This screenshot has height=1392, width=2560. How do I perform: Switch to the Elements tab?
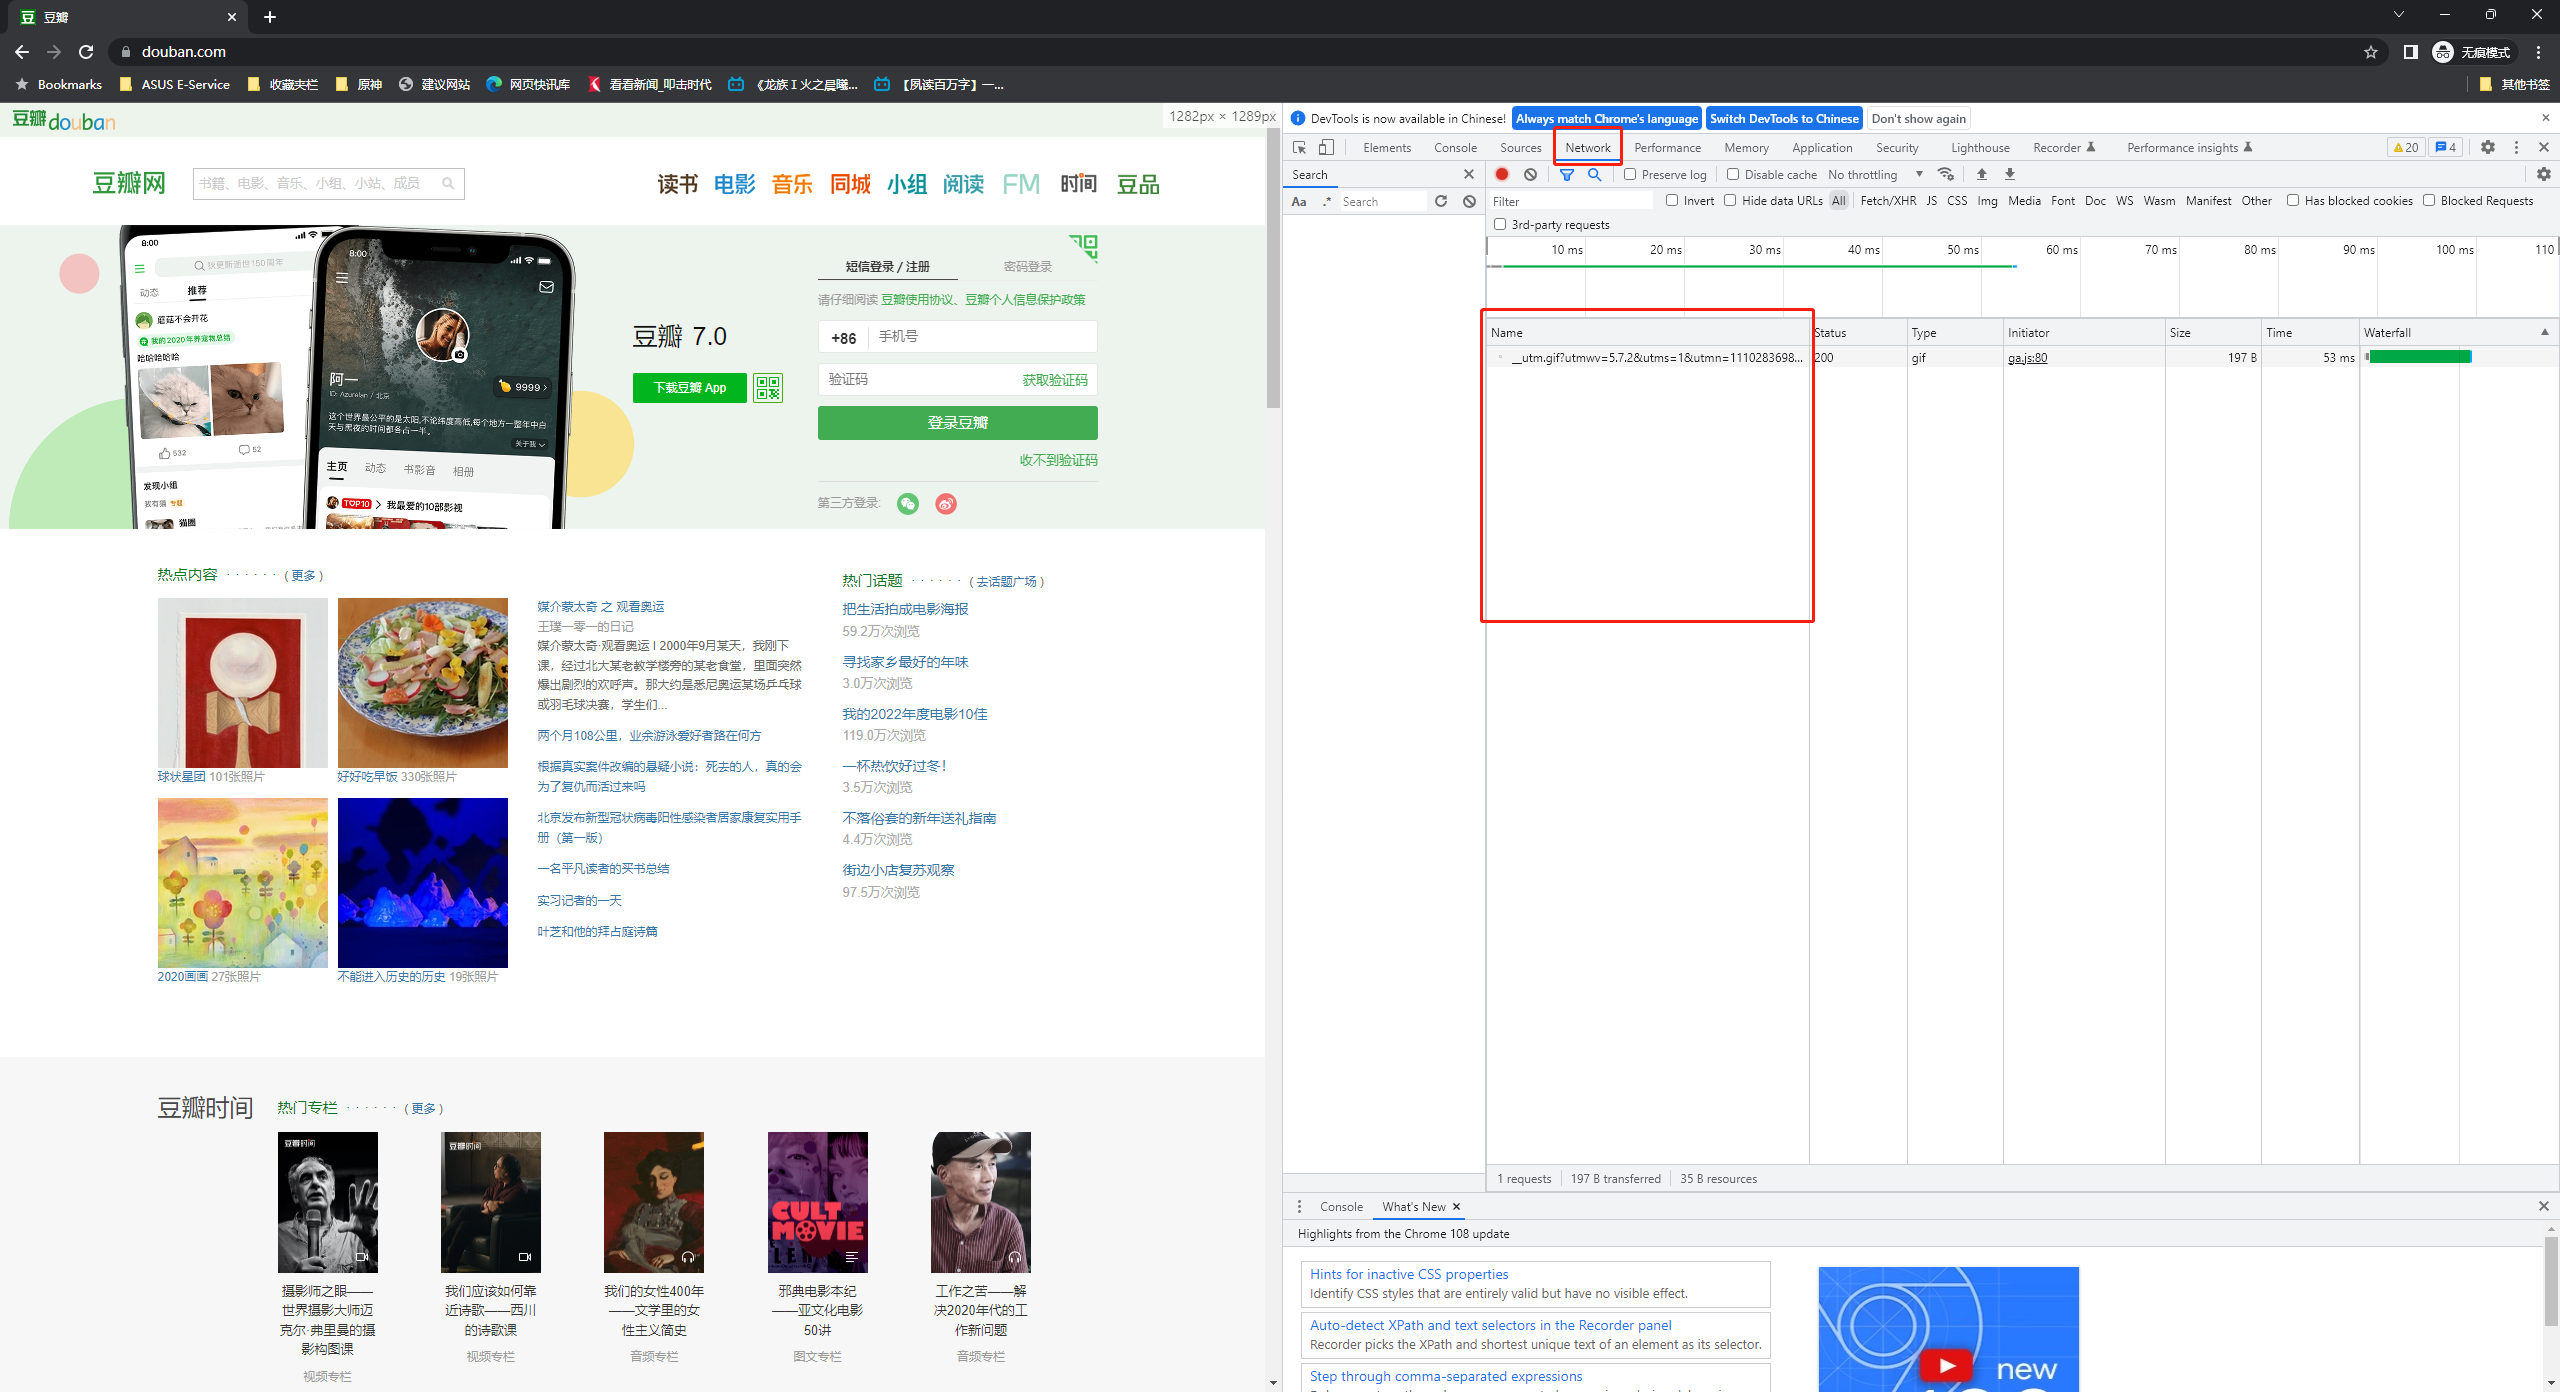click(1386, 147)
